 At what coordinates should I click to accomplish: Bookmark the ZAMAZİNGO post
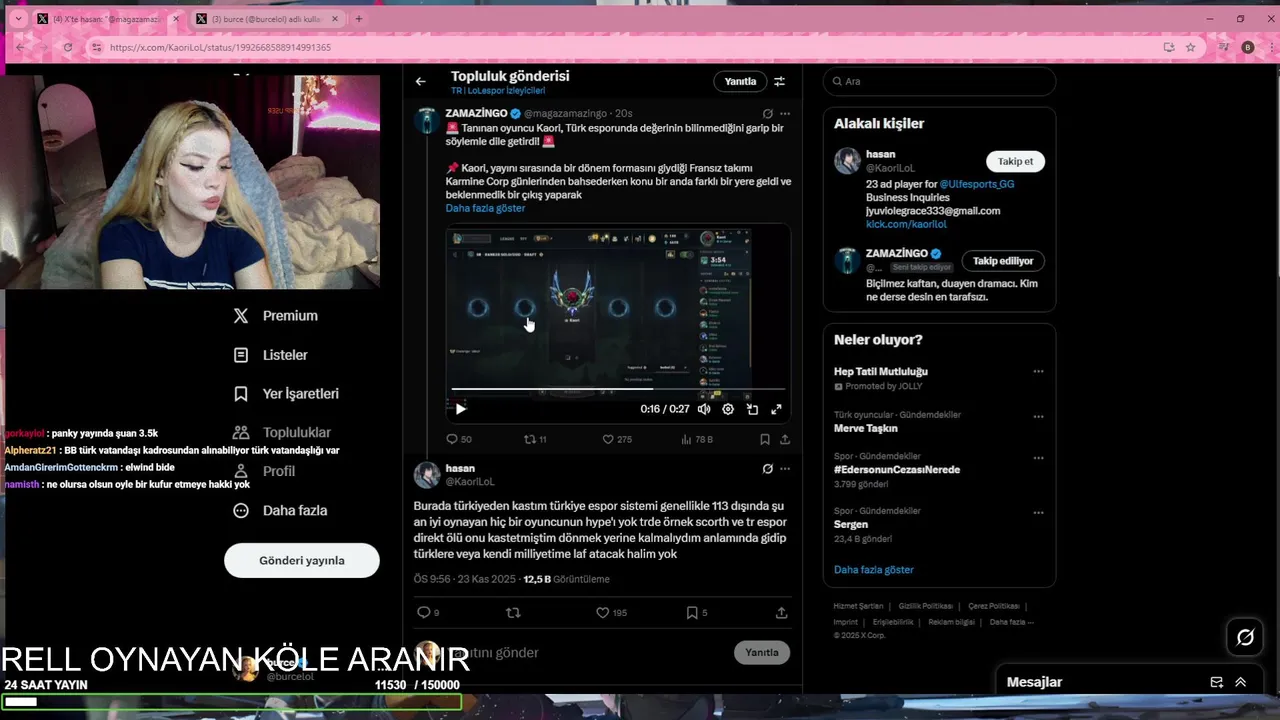pos(765,439)
